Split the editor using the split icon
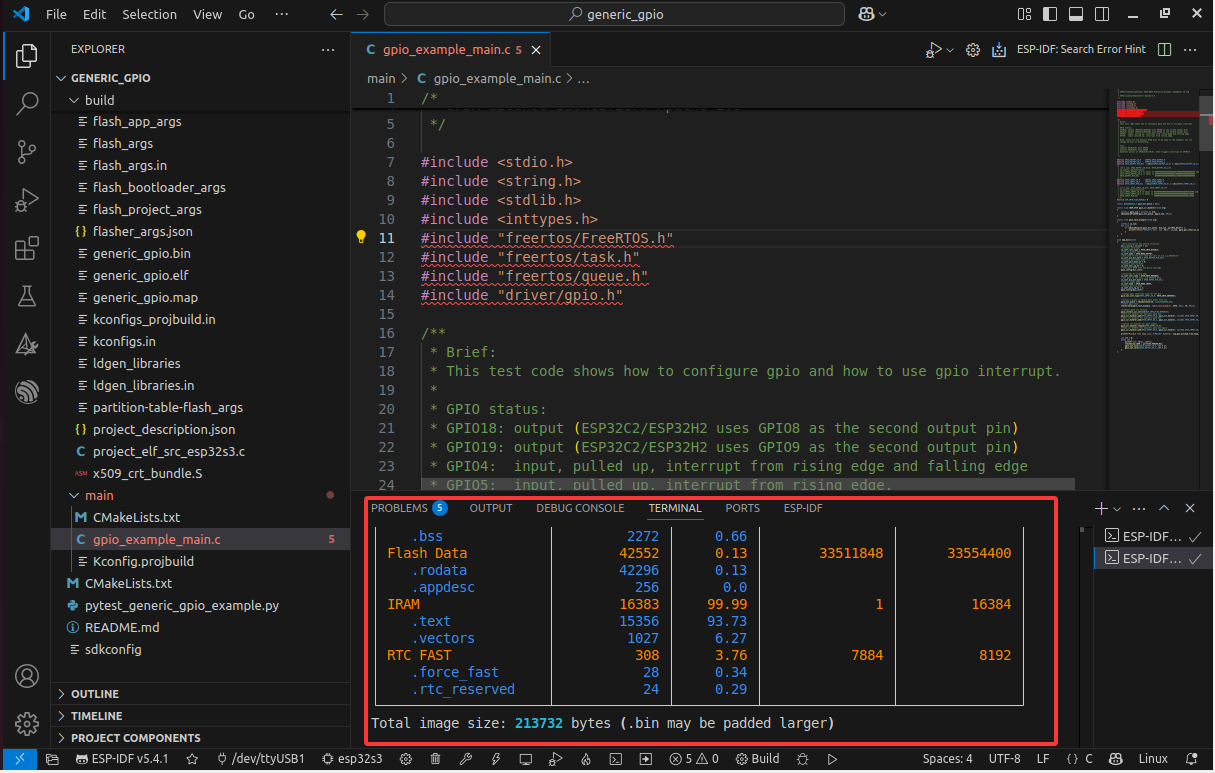This screenshot has width=1215, height=773. [1167, 48]
